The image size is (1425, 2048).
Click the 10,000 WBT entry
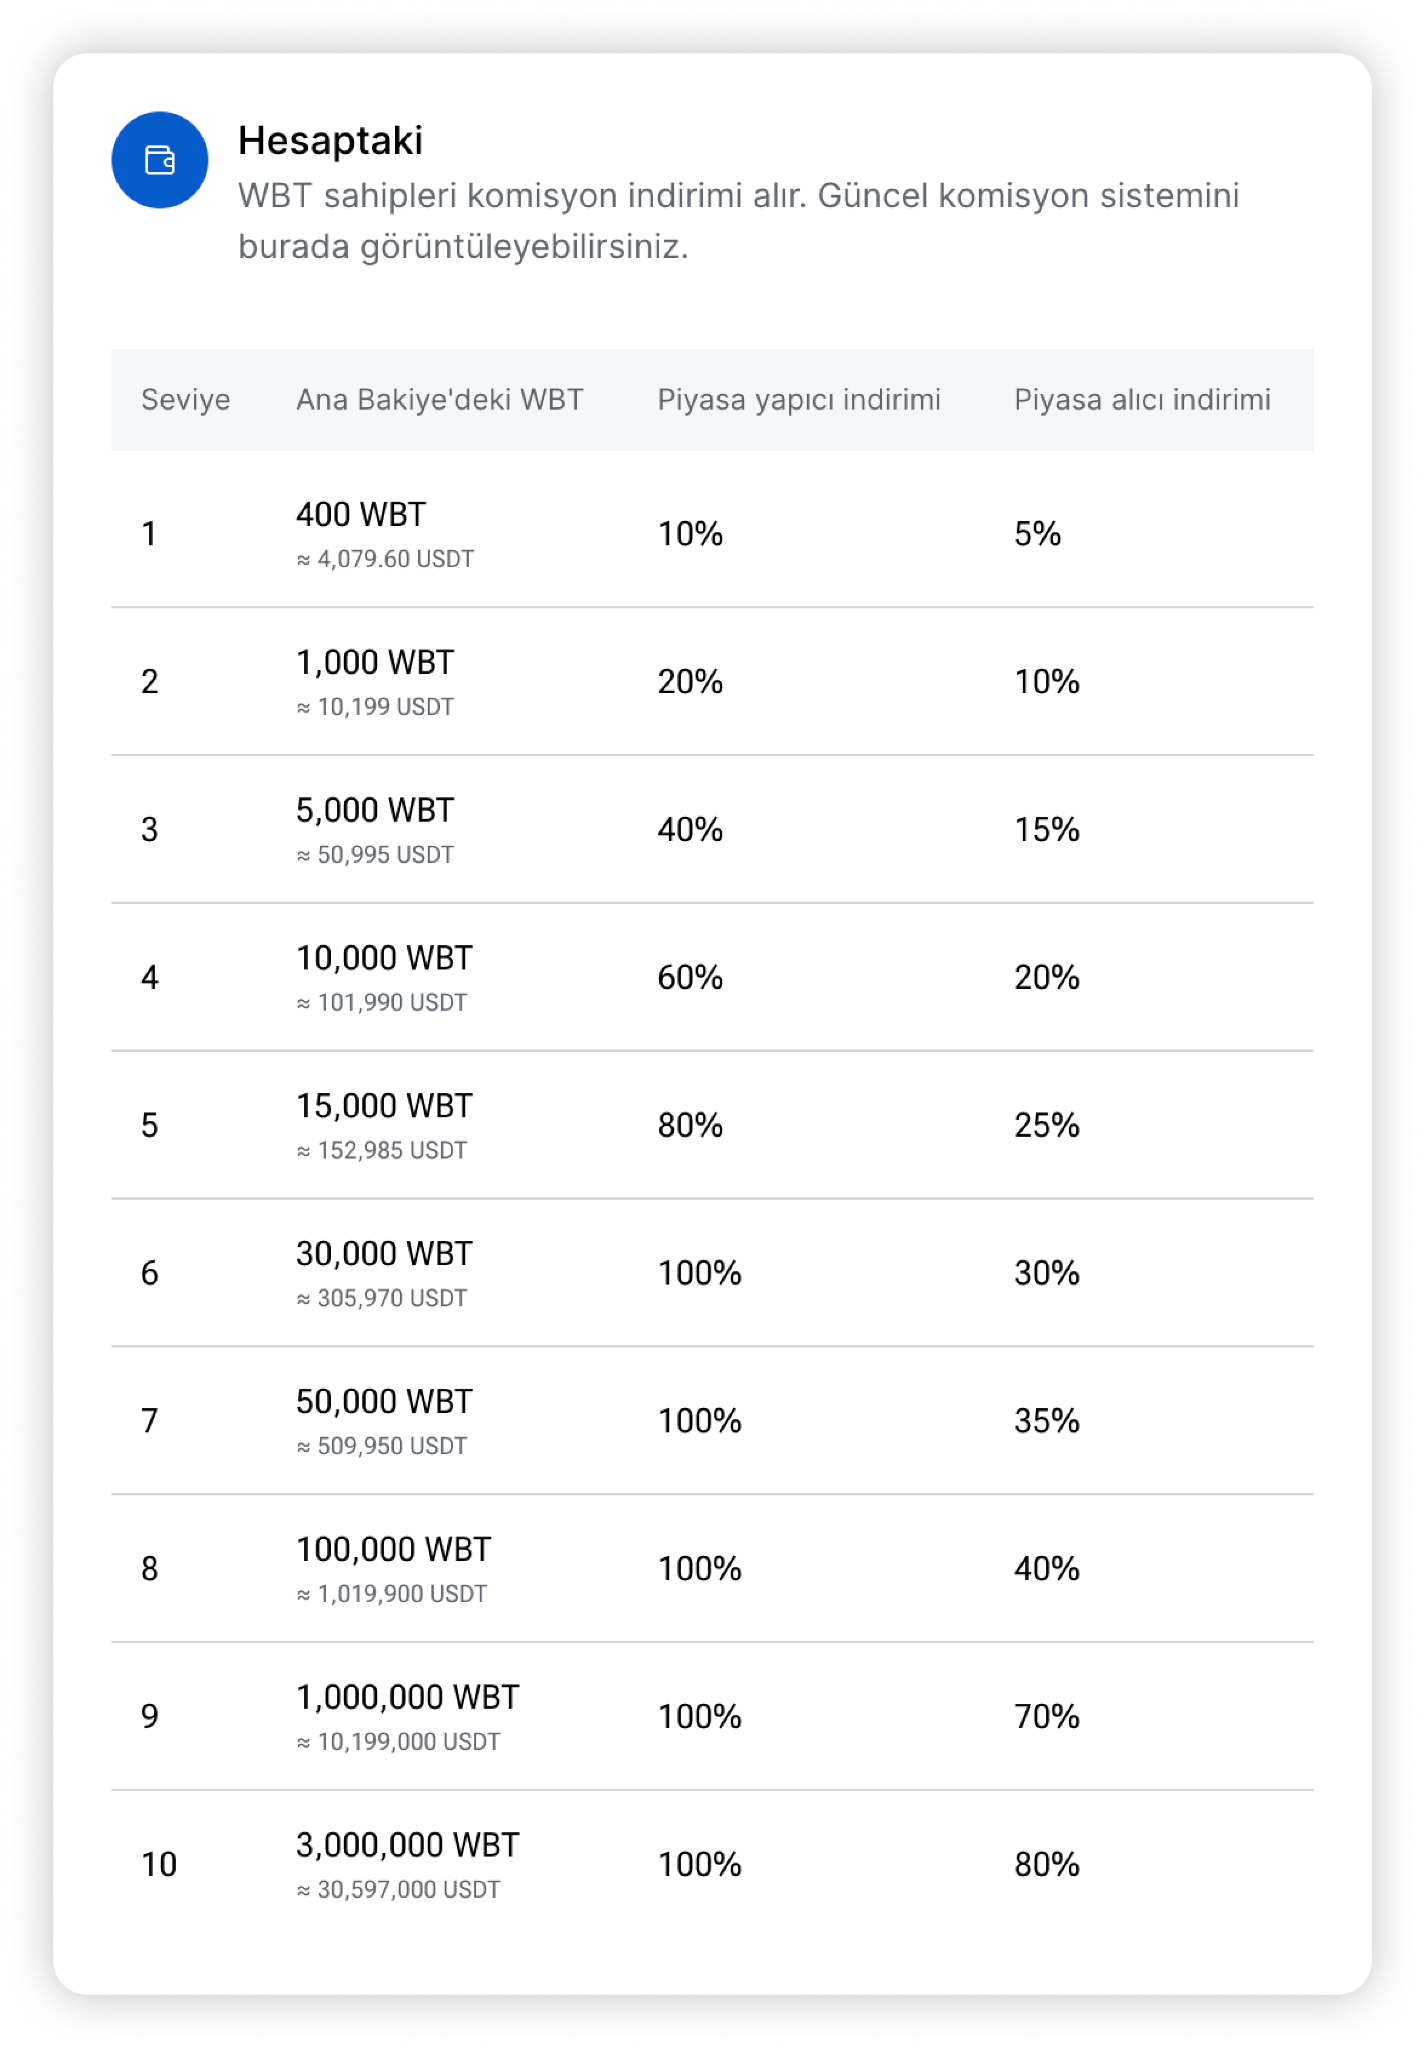point(384,958)
